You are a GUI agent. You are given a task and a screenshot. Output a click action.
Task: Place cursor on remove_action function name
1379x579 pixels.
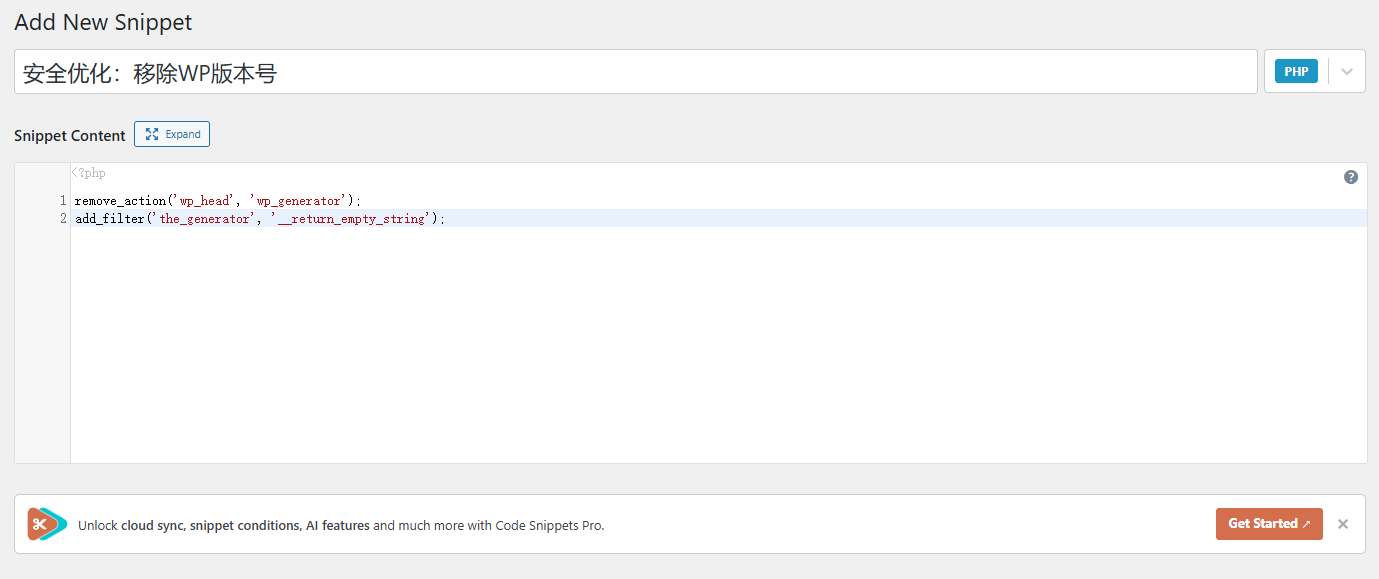click(120, 201)
